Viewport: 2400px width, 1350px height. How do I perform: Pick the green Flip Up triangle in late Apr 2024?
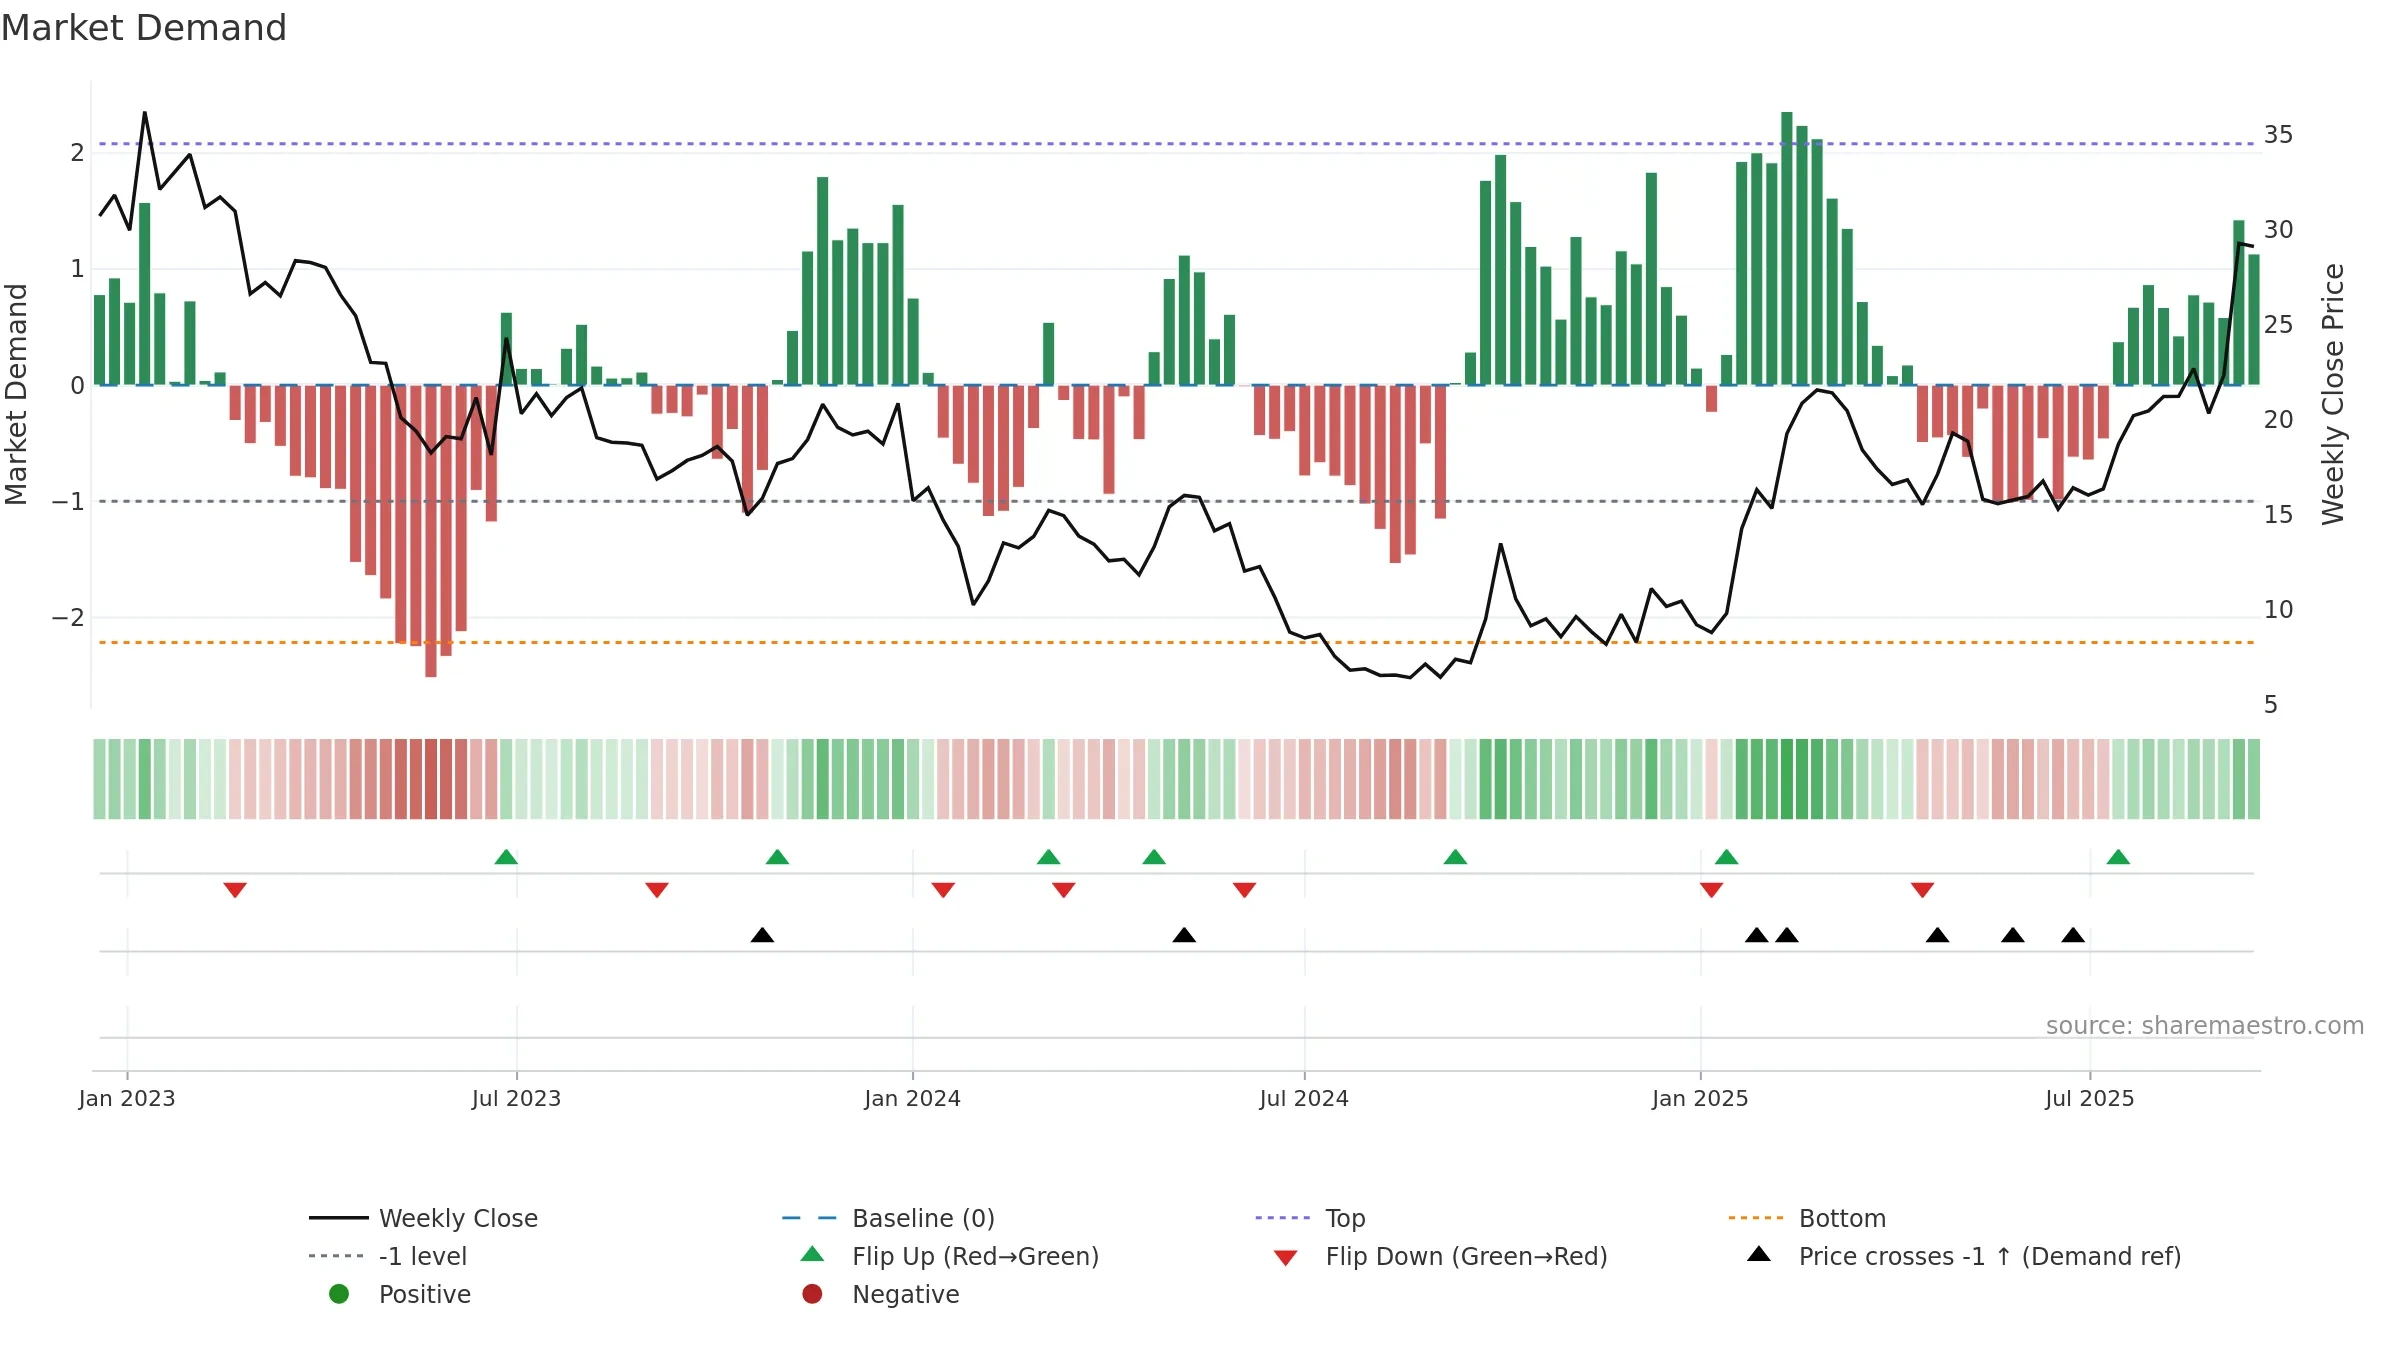click(1154, 857)
